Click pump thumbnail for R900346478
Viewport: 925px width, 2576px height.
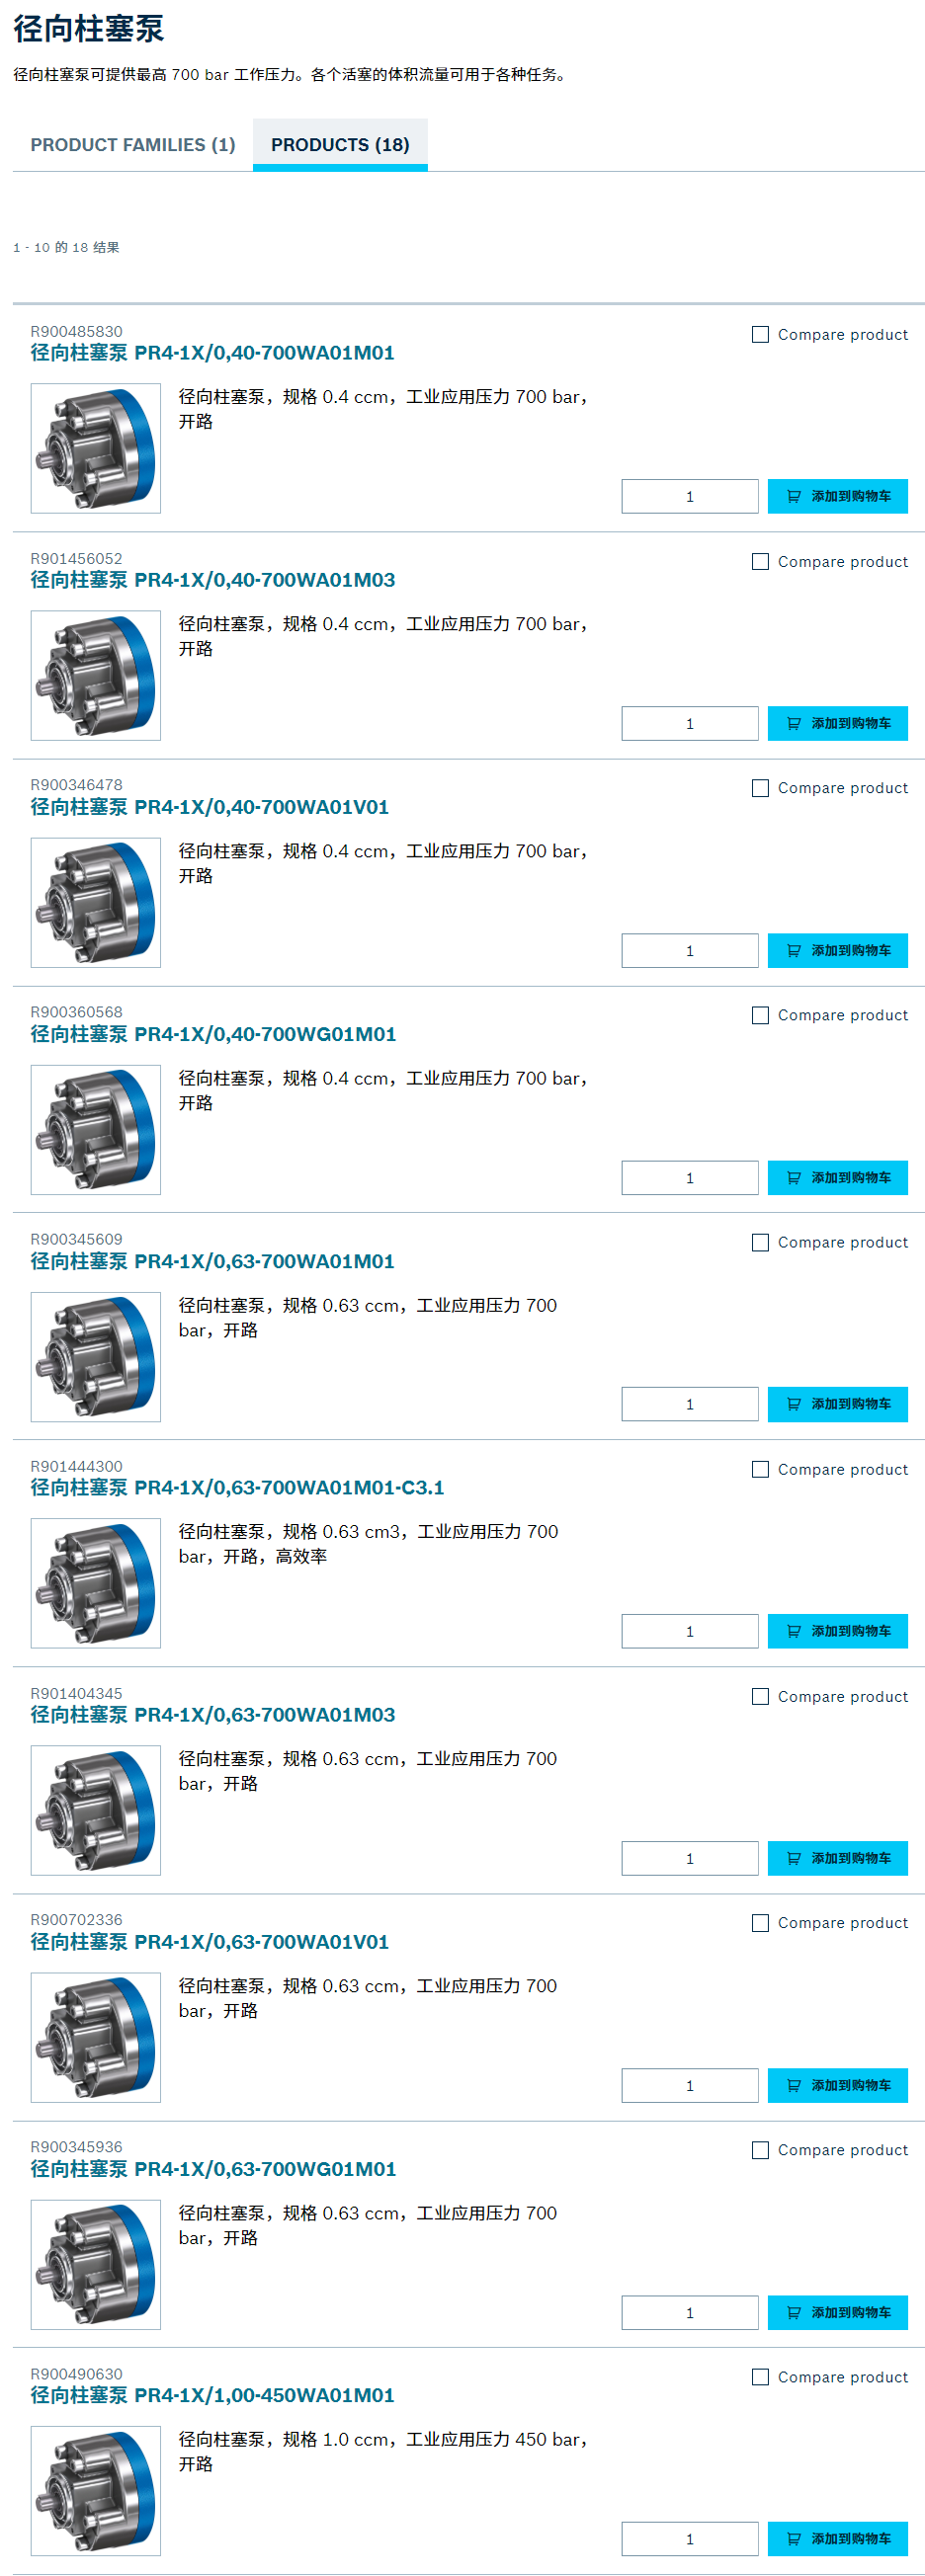point(96,902)
